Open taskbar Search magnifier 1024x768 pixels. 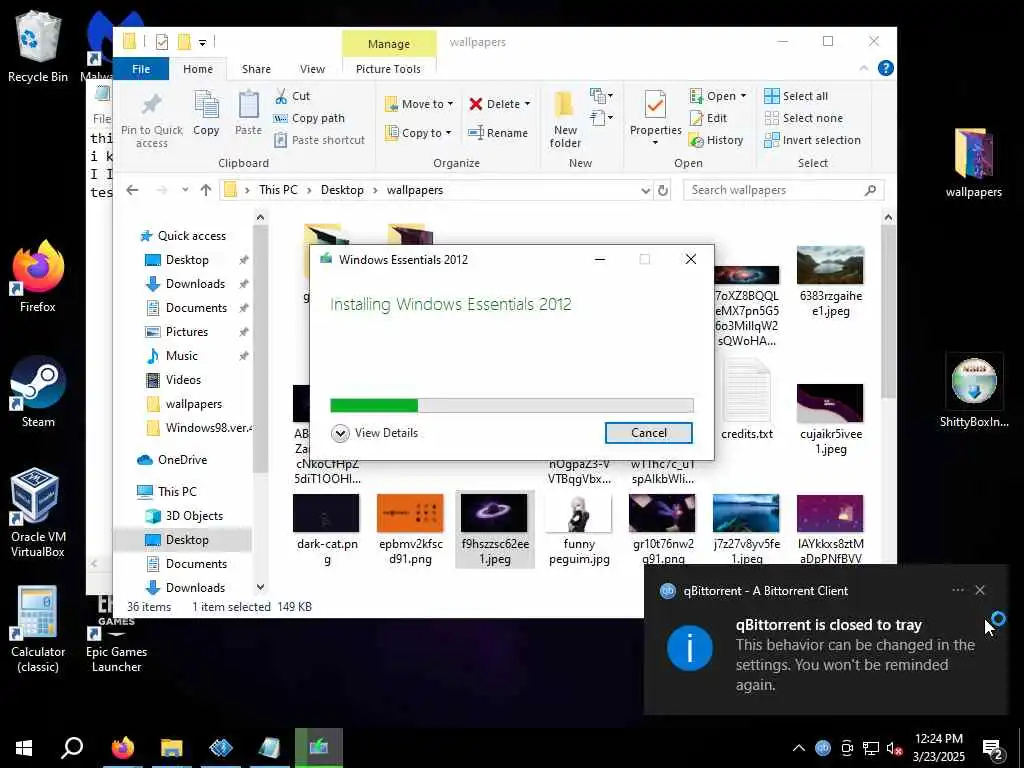click(x=72, y=748)
